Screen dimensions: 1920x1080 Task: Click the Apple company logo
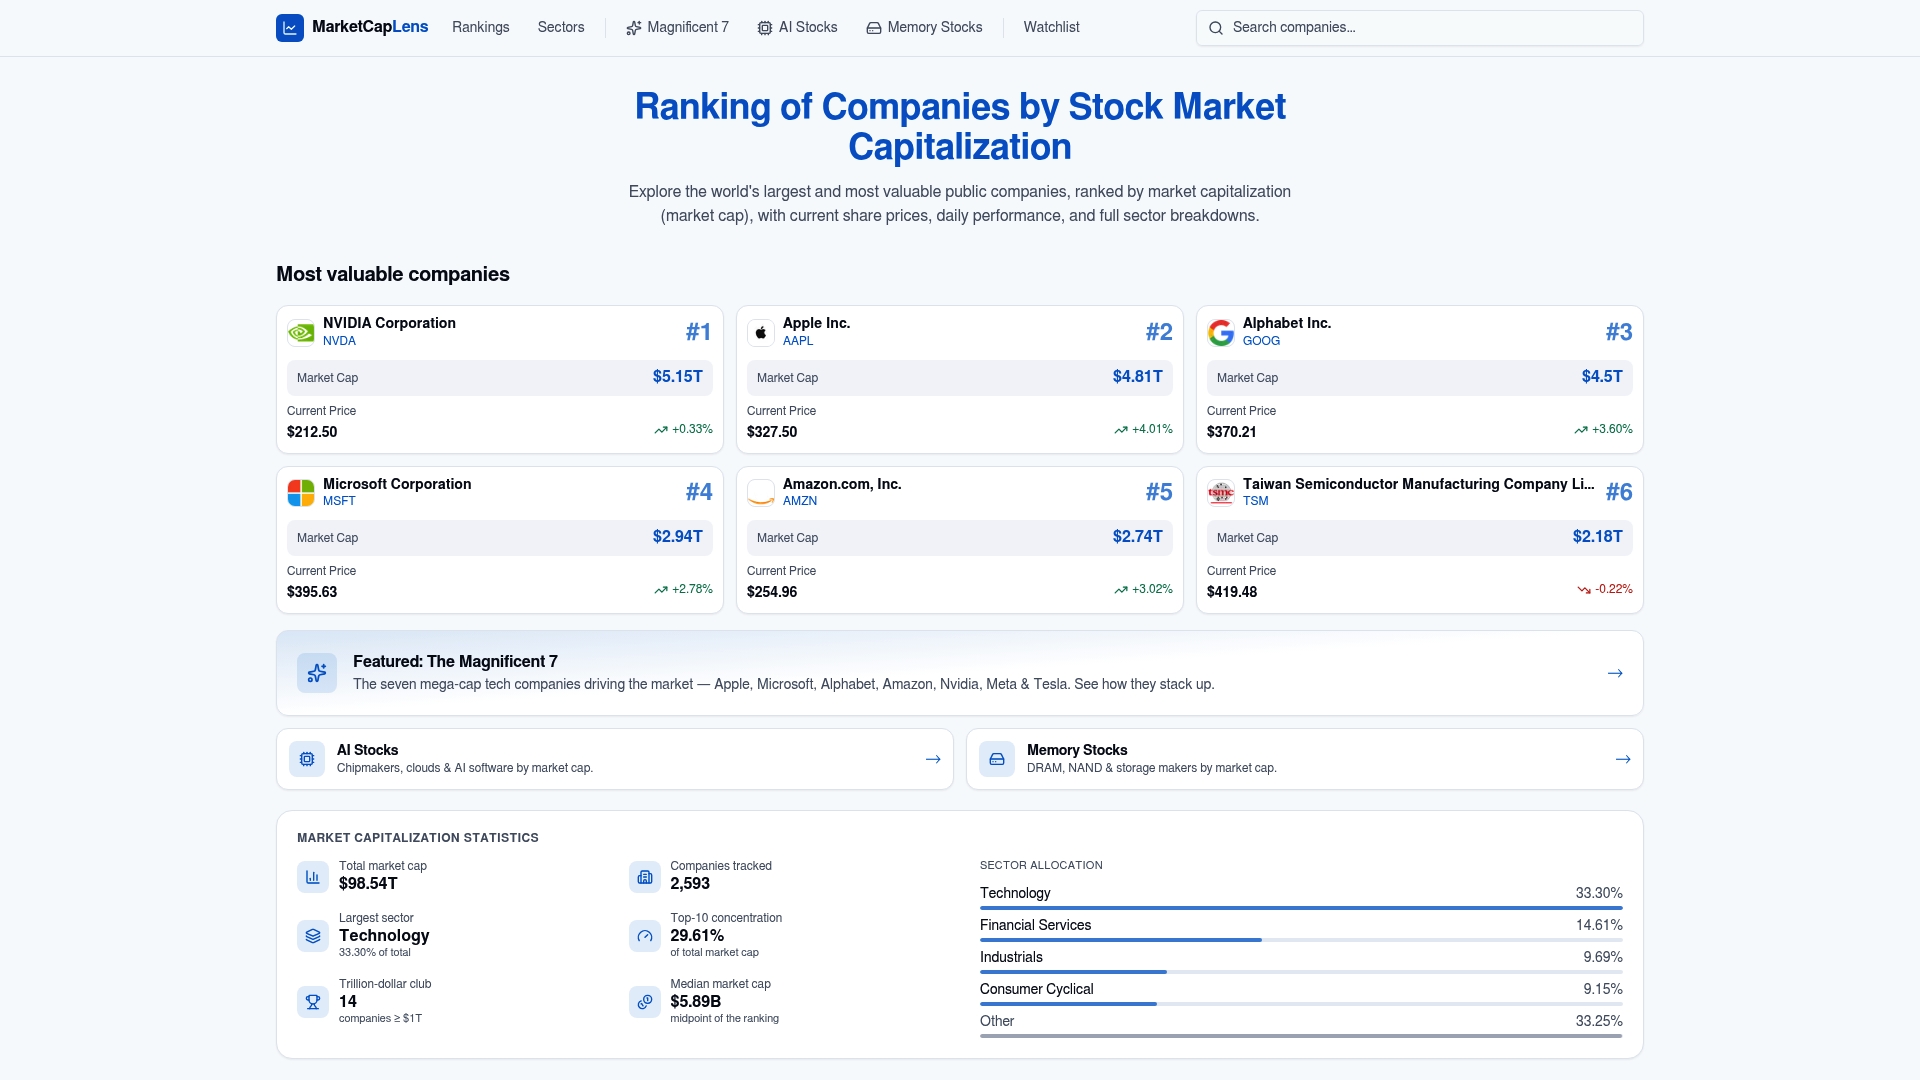pyautogui.click(x=761, y=332)
